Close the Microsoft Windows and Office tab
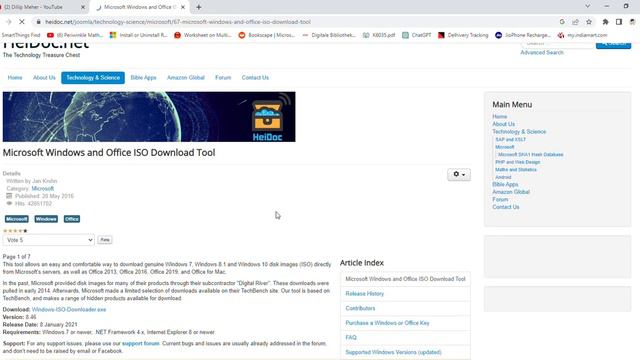This screenshot has width=640, height=360. point(183,7)
